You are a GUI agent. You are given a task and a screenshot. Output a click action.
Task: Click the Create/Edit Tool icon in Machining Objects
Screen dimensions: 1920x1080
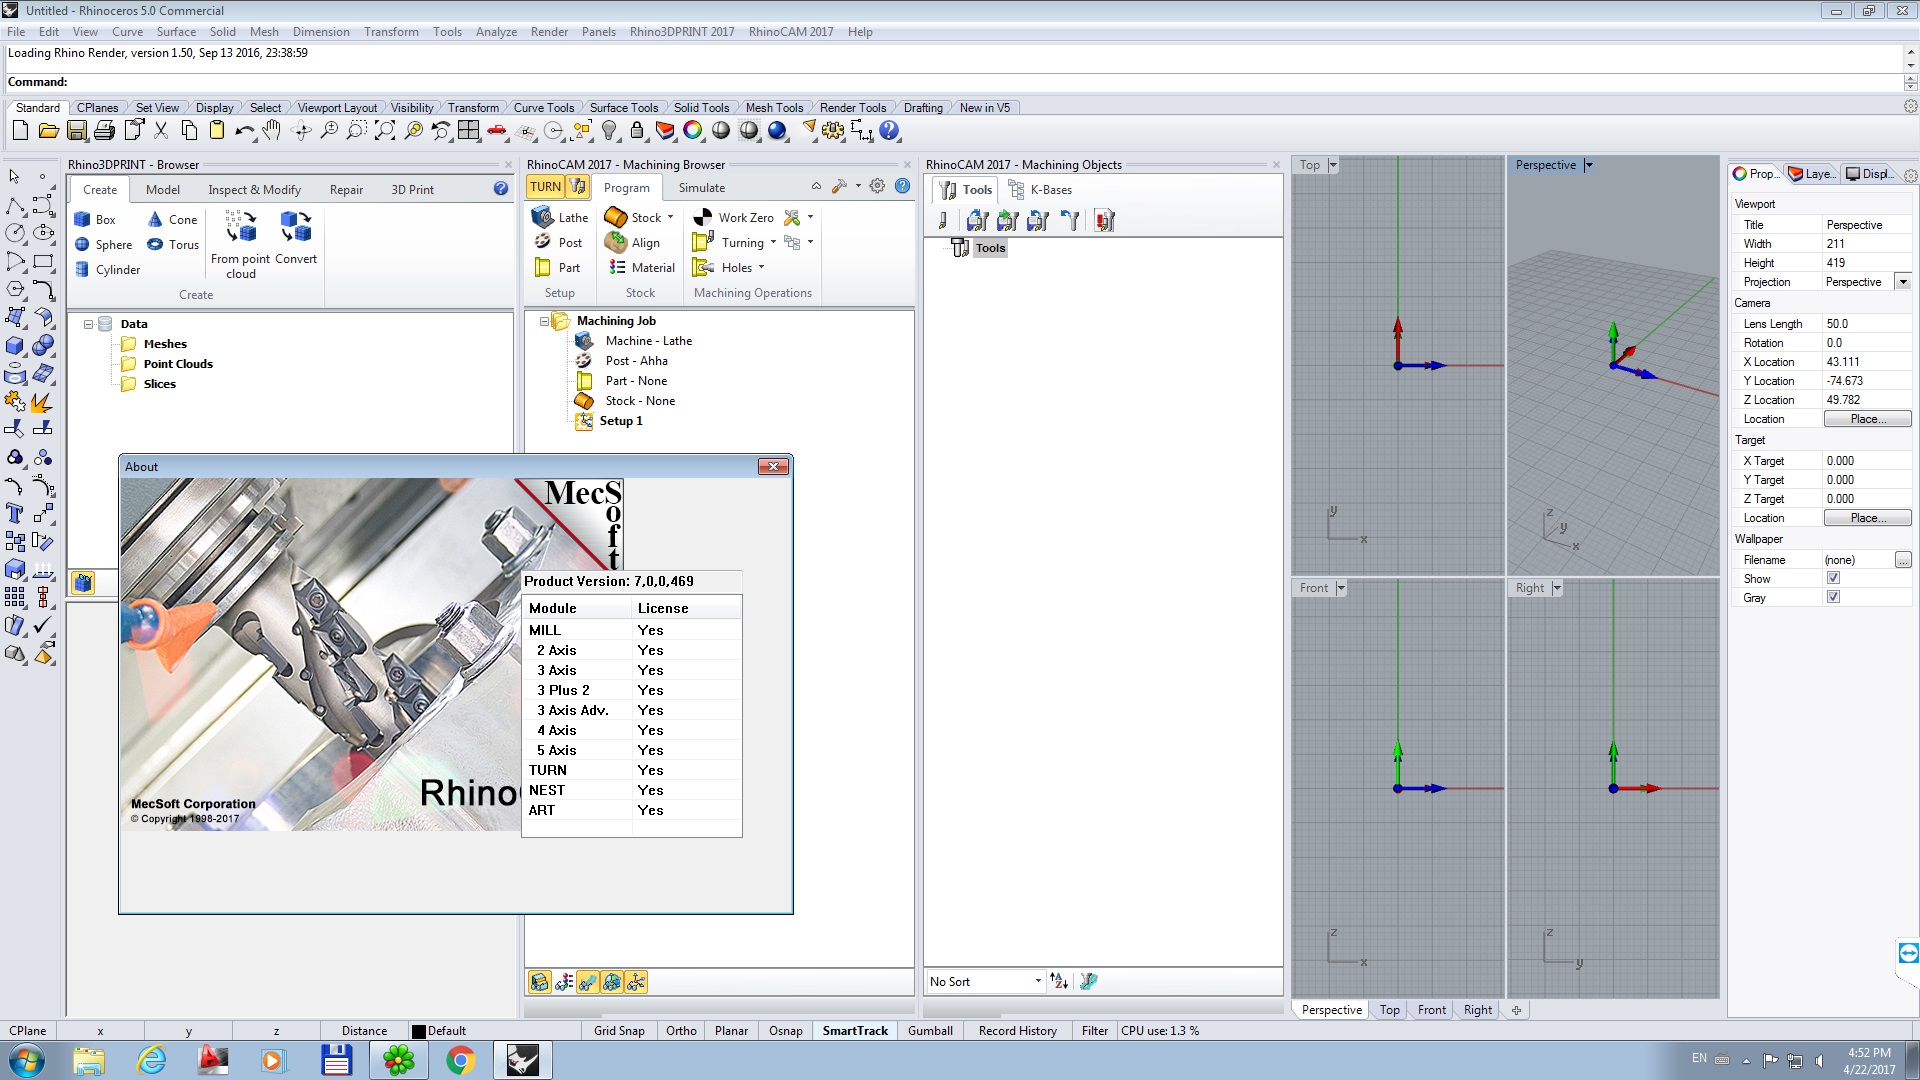pos(943,221)
